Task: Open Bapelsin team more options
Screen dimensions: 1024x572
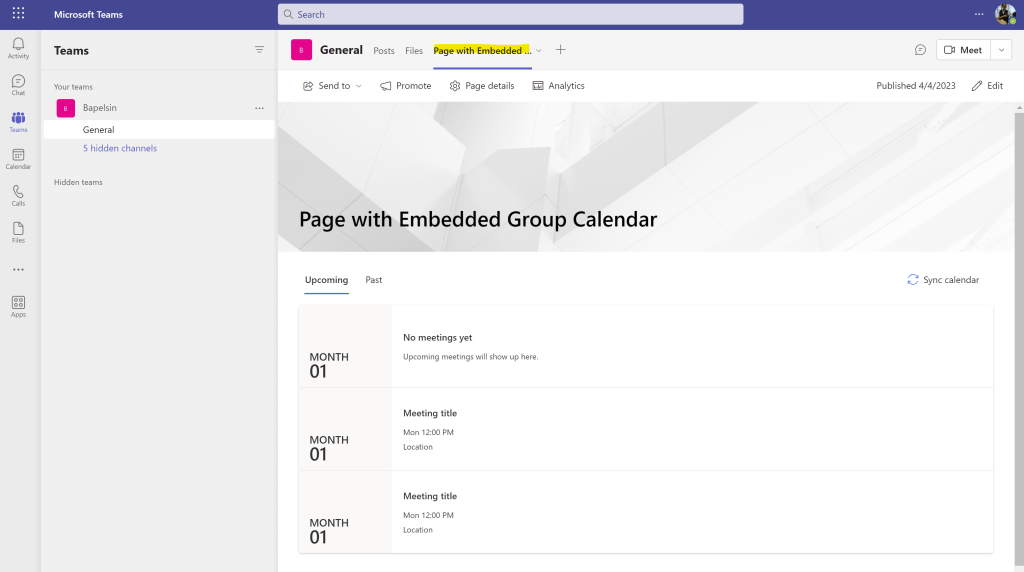Action: (x=259, y=108)
